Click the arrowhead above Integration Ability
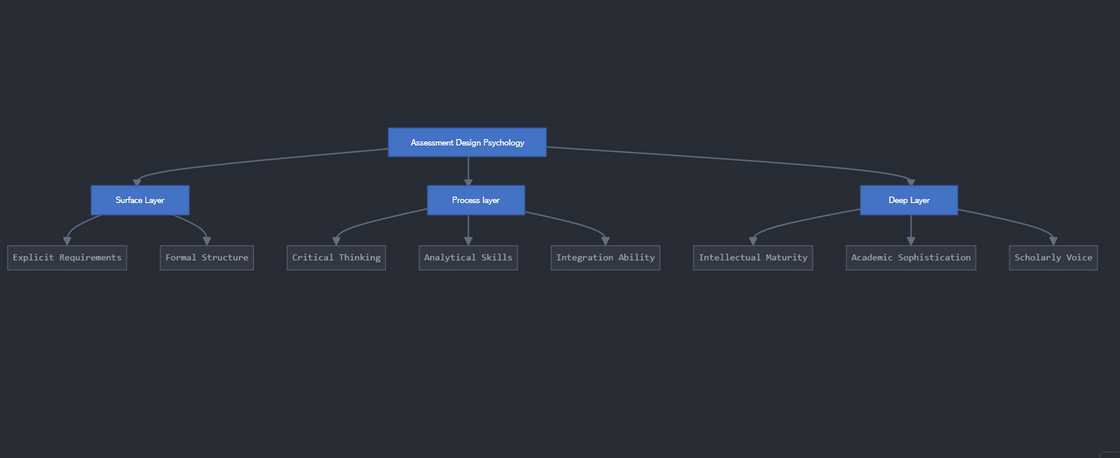The height and width of the screenshot is (458, 1120). click(606, 239)
